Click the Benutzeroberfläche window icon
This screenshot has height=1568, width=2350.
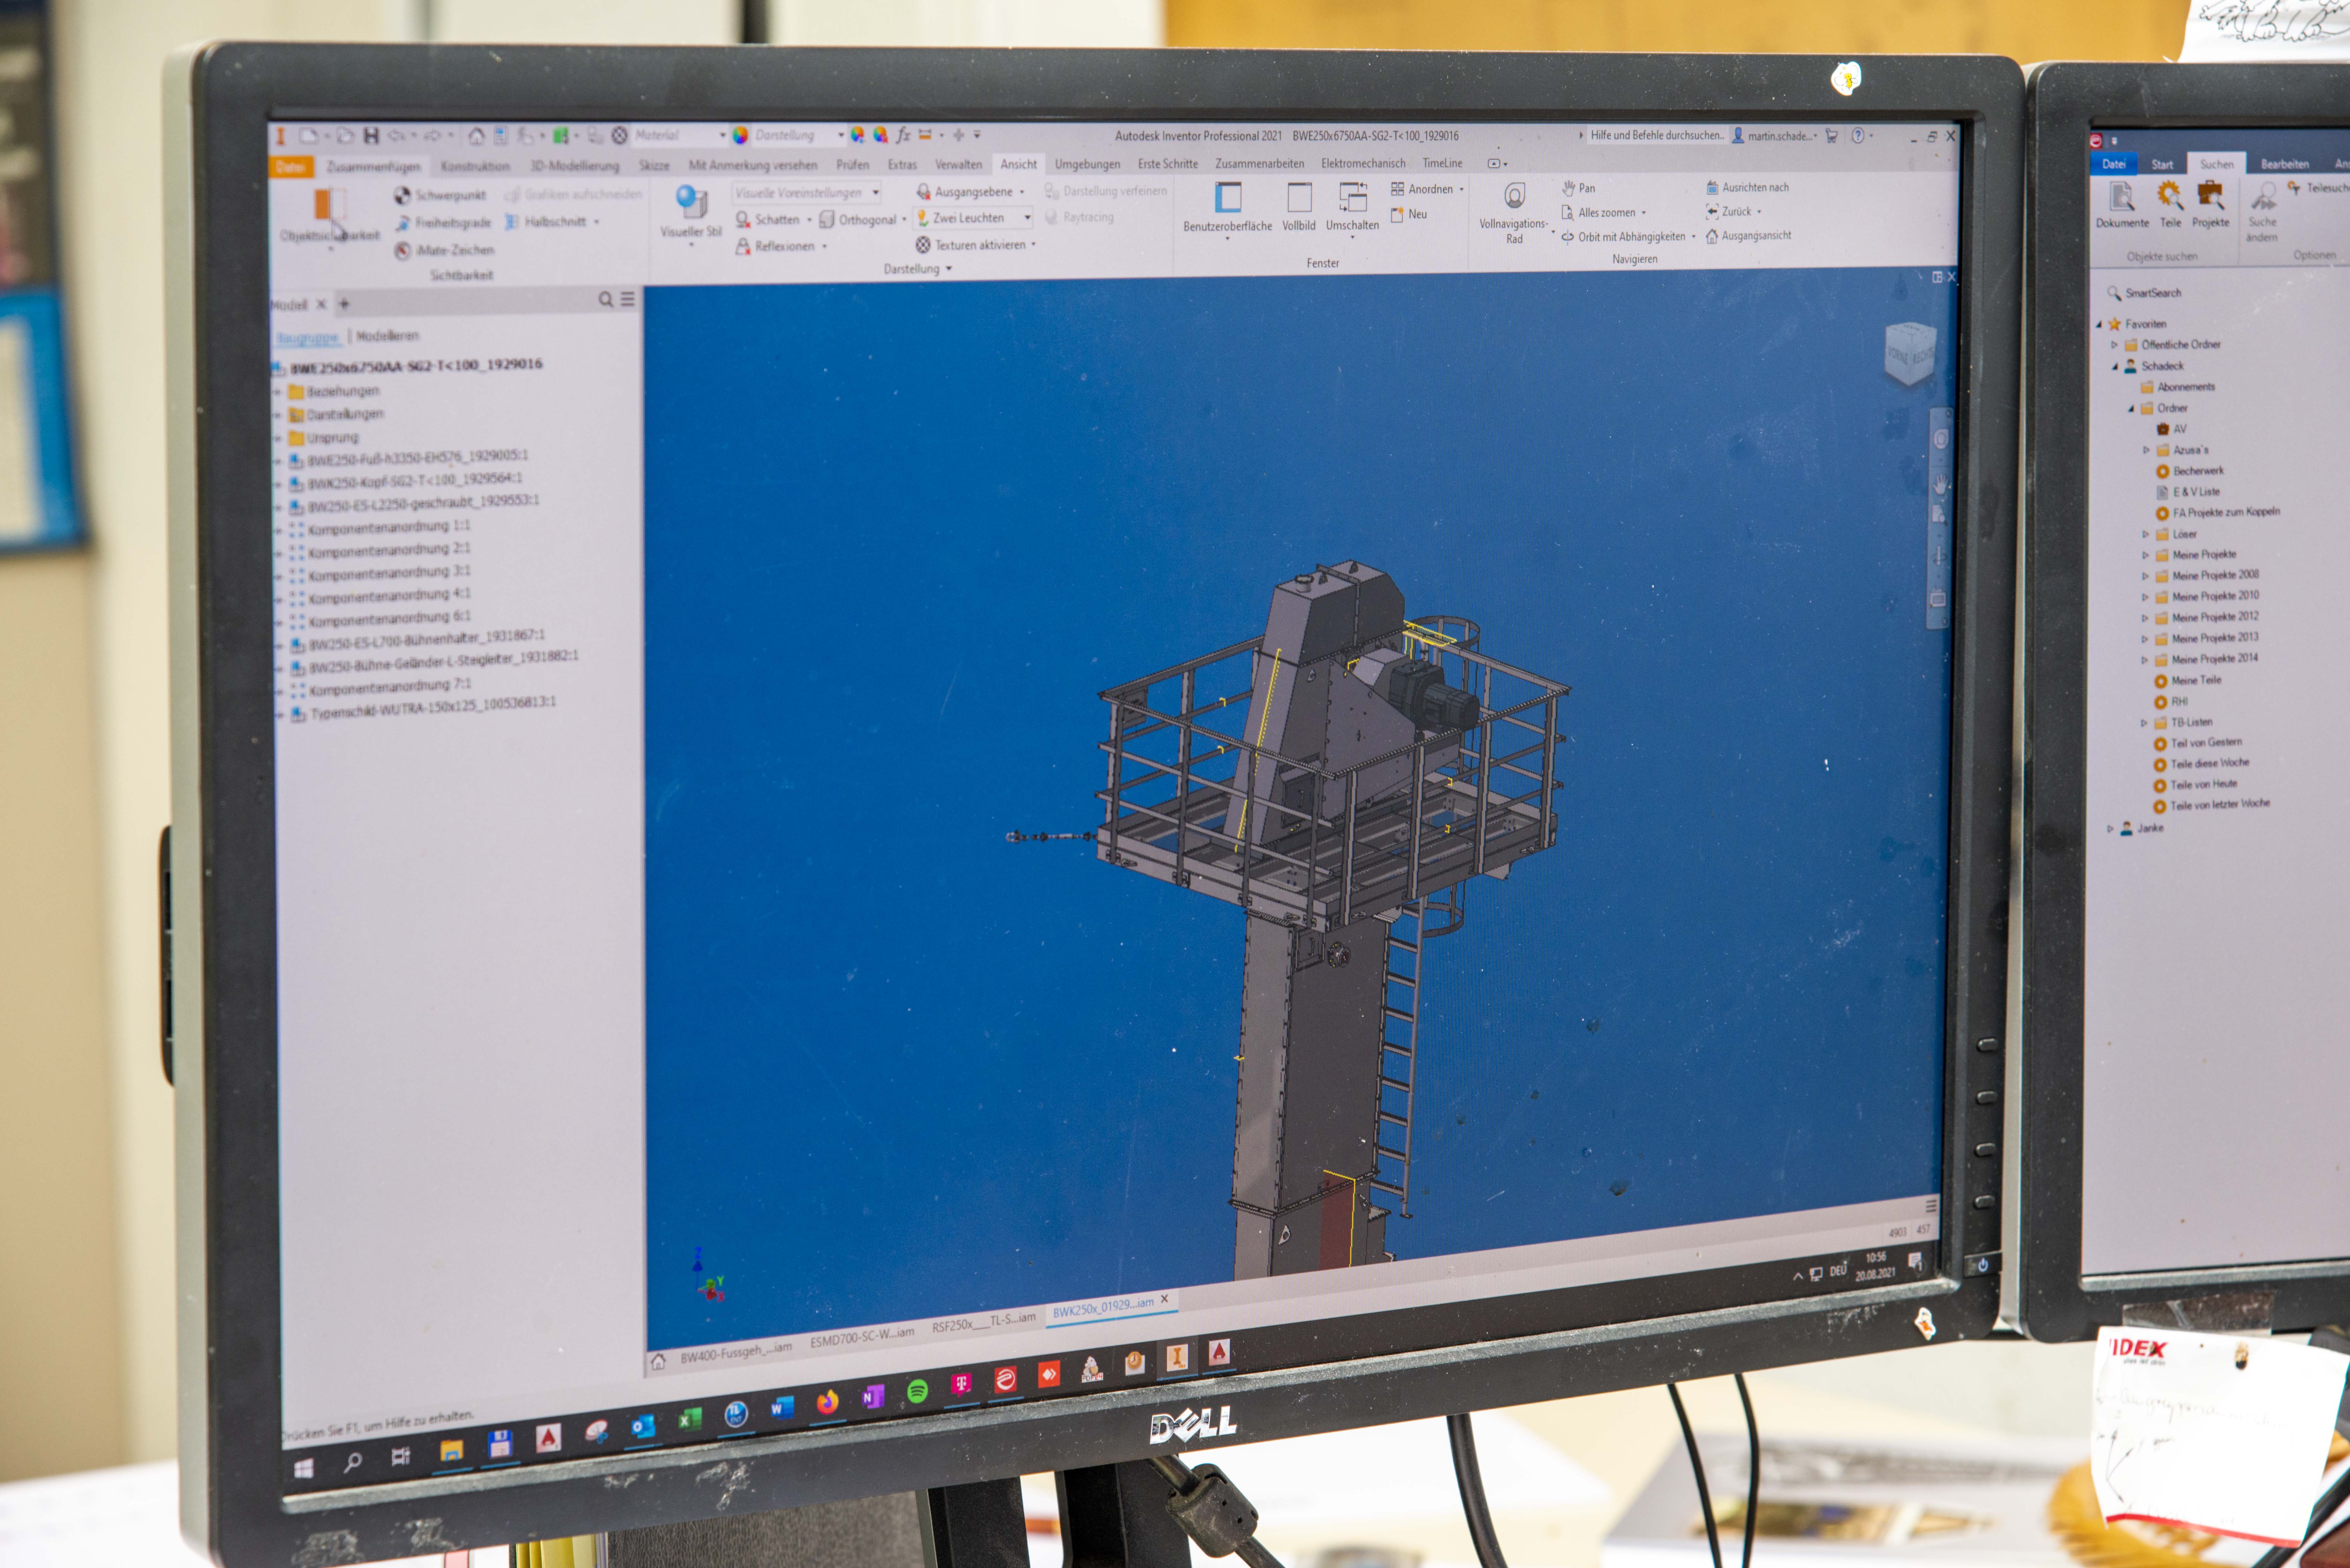tap(1228, 197)
